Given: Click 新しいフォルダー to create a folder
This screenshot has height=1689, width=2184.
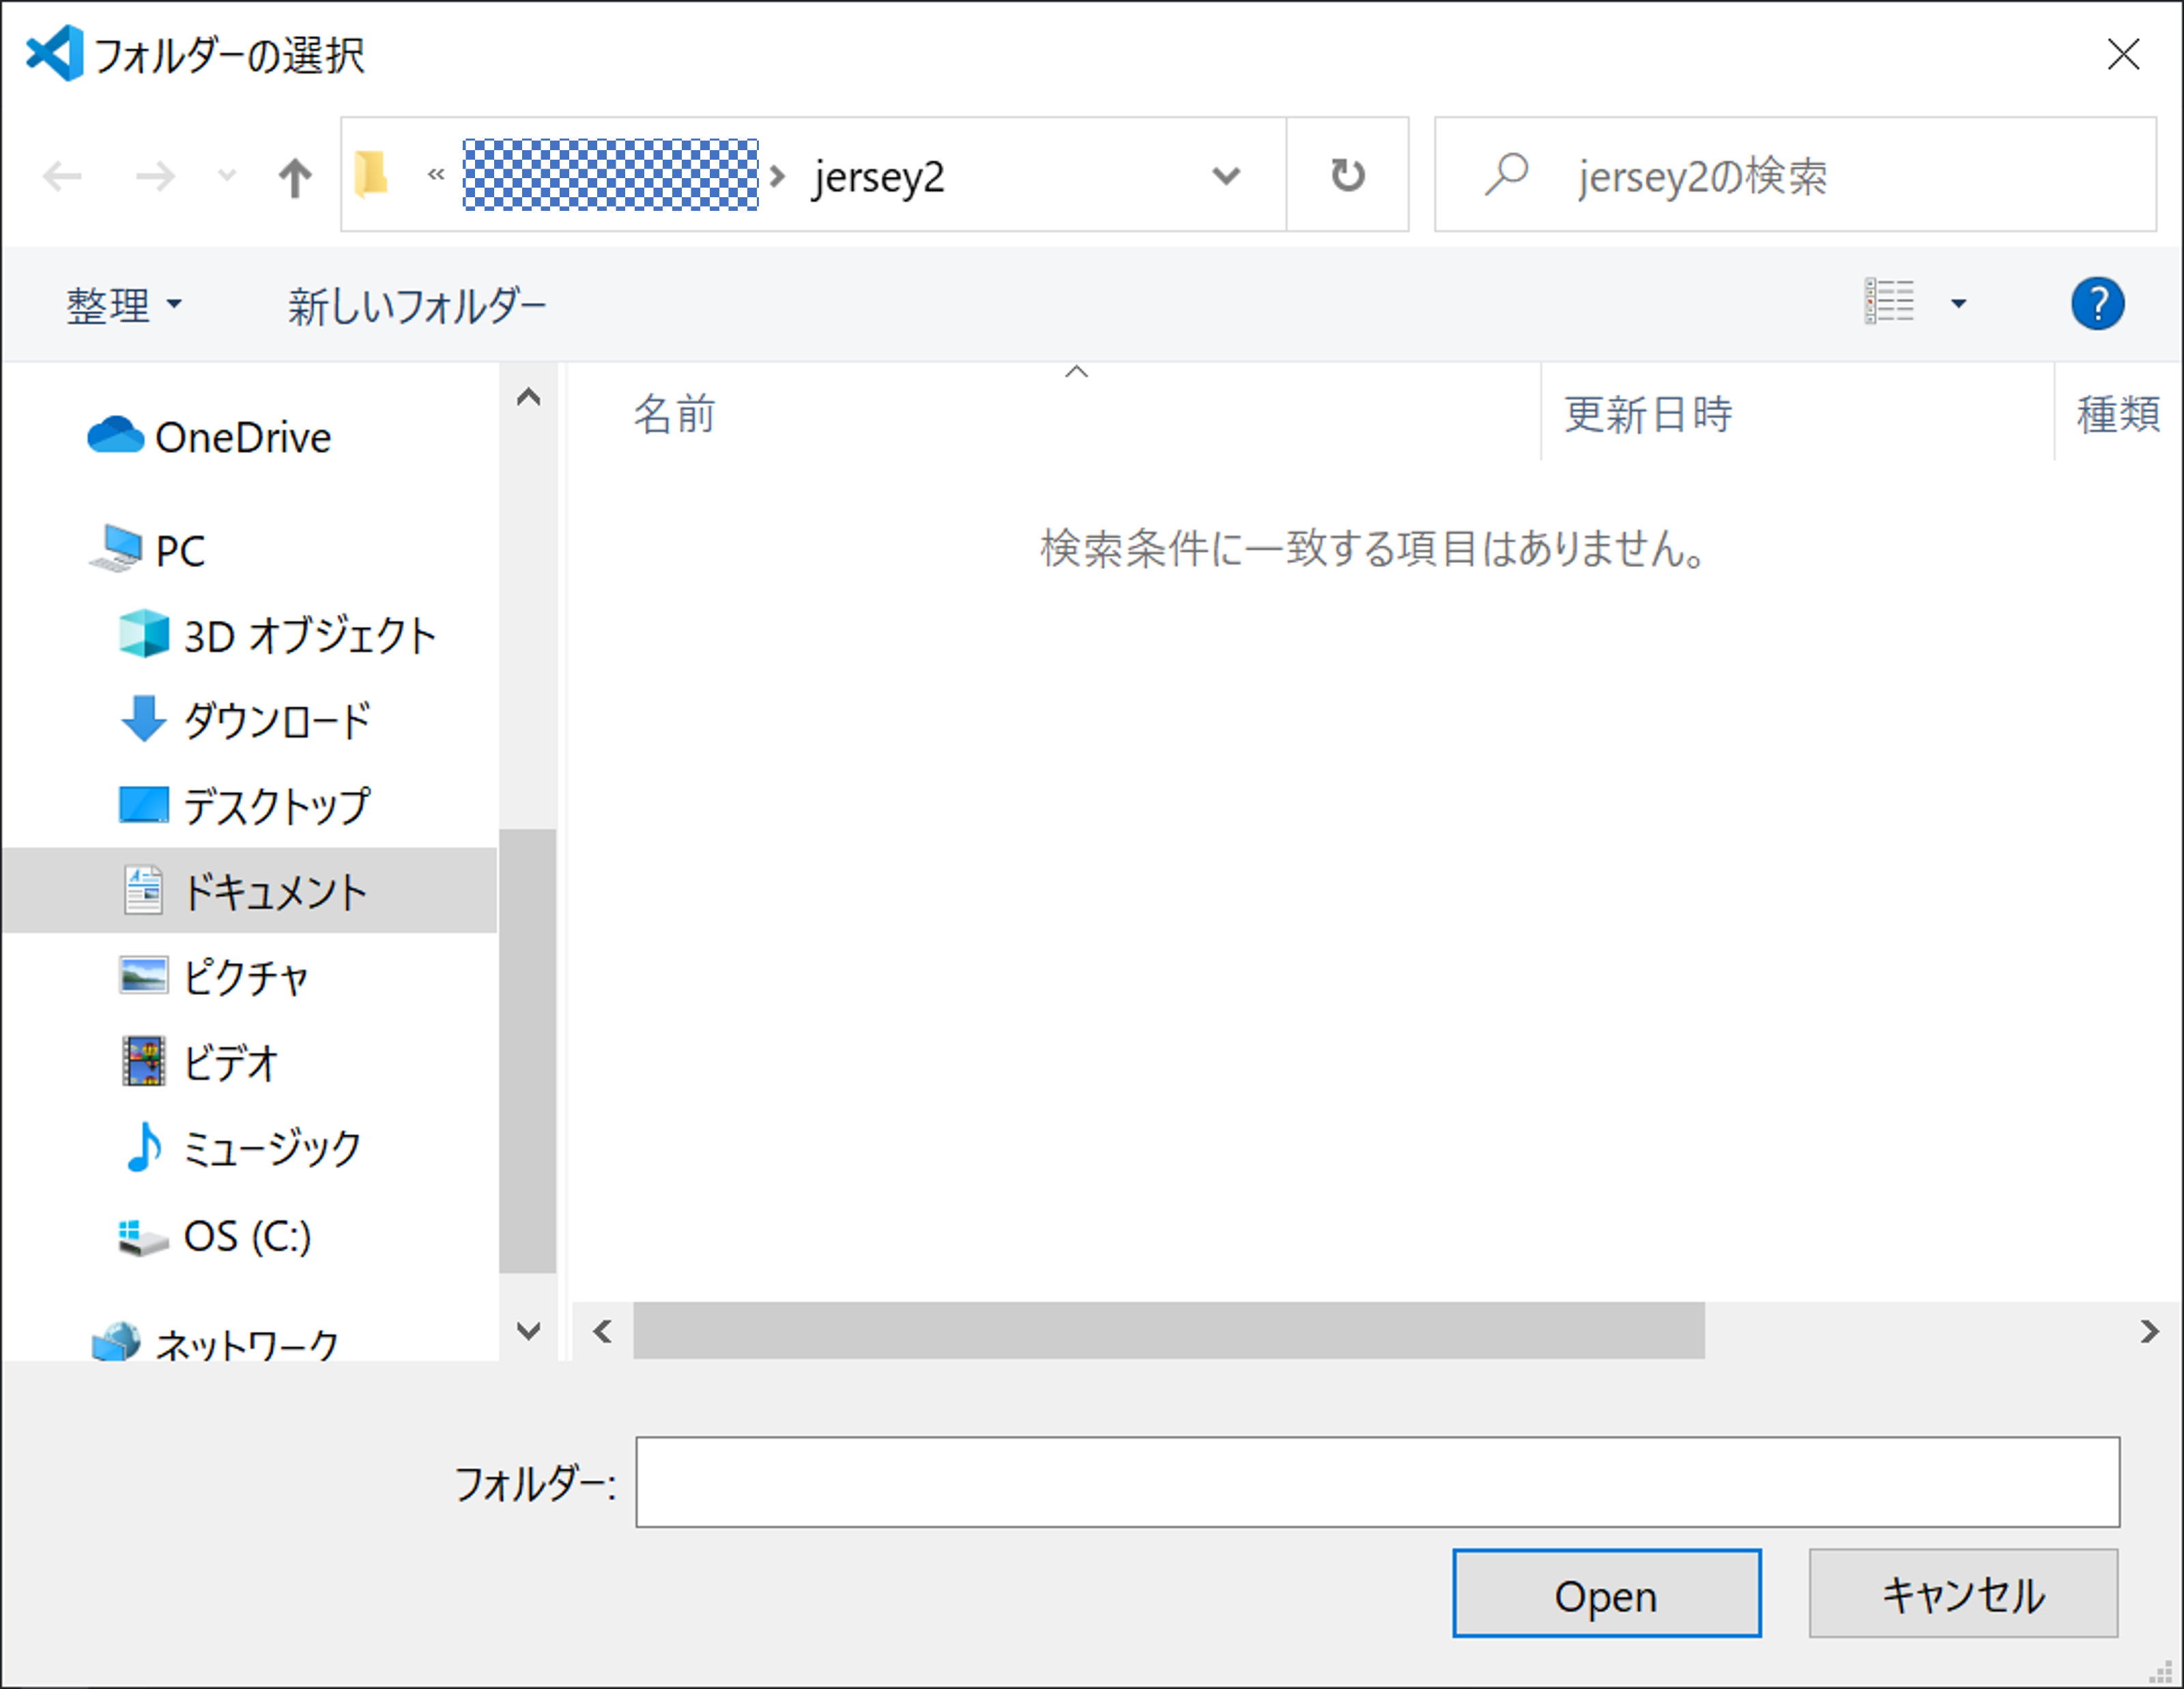Looking at the screenshot, I should tap(417, 305).
